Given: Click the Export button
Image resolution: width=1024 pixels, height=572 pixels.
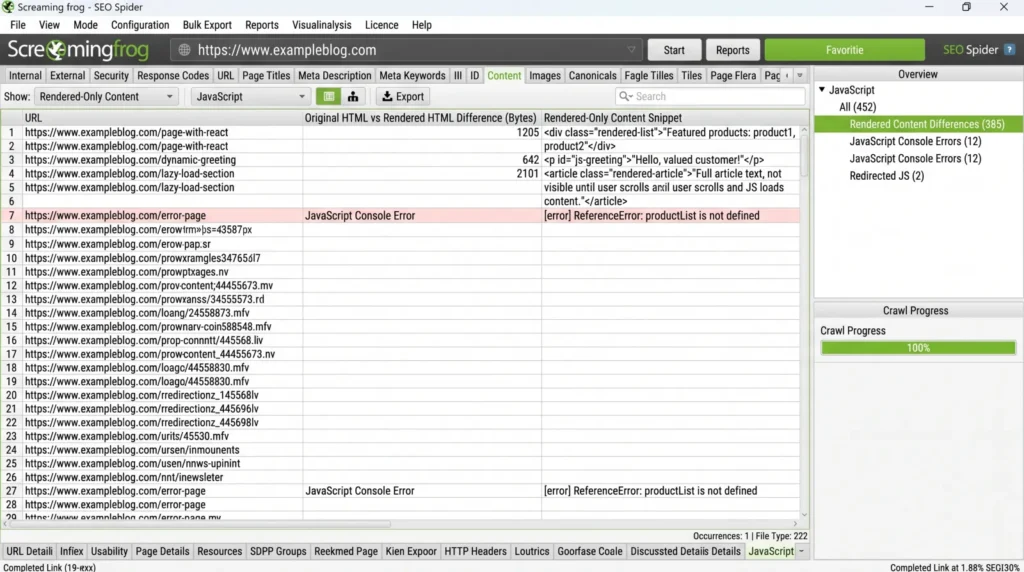Looking at the screenshot, I should pos(403,97).
